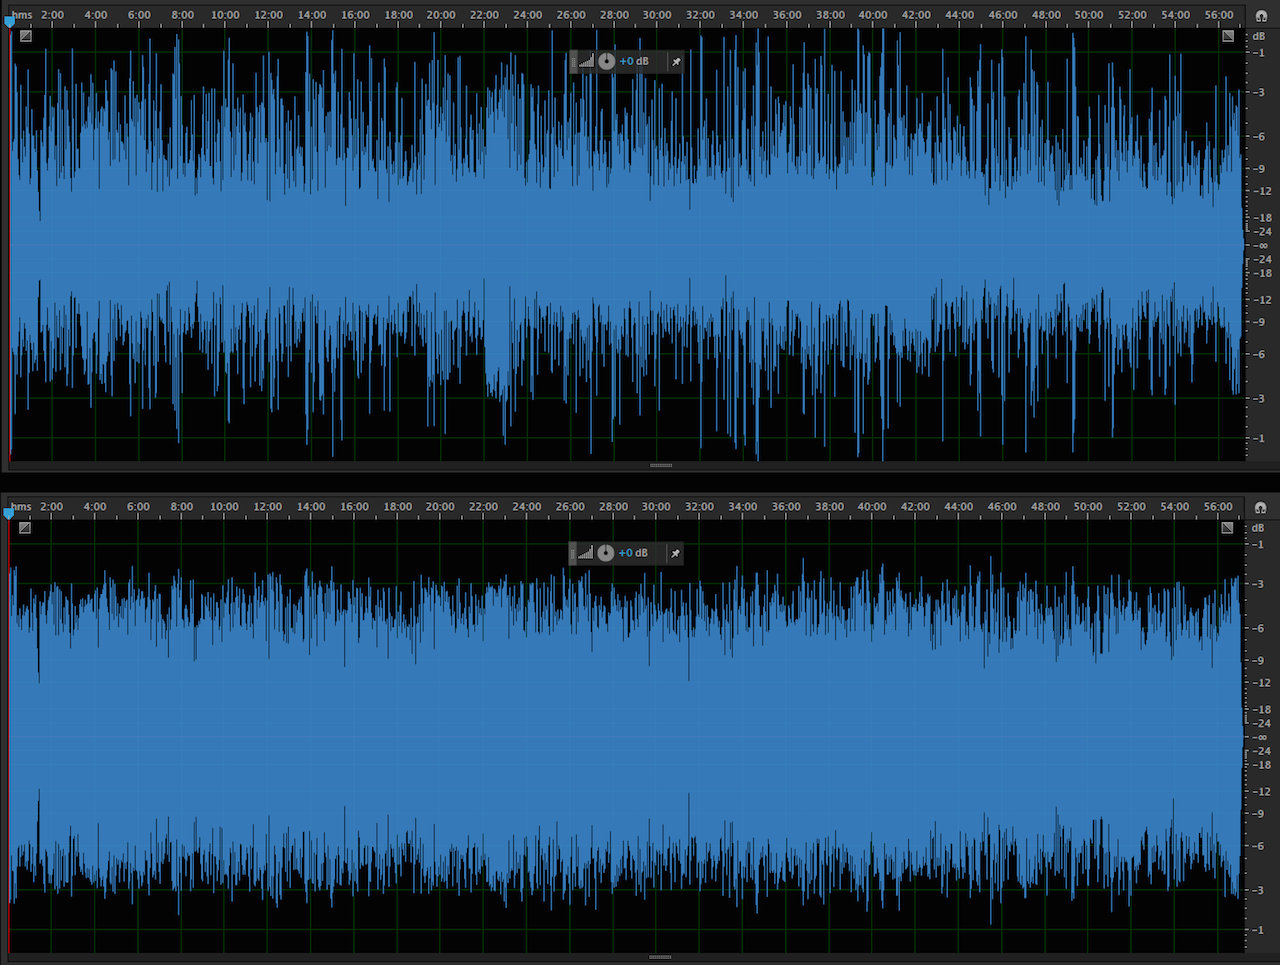1280x965 pixels.
Task: Click the fade-in handle in the top waveform
Action: point(26,36)
